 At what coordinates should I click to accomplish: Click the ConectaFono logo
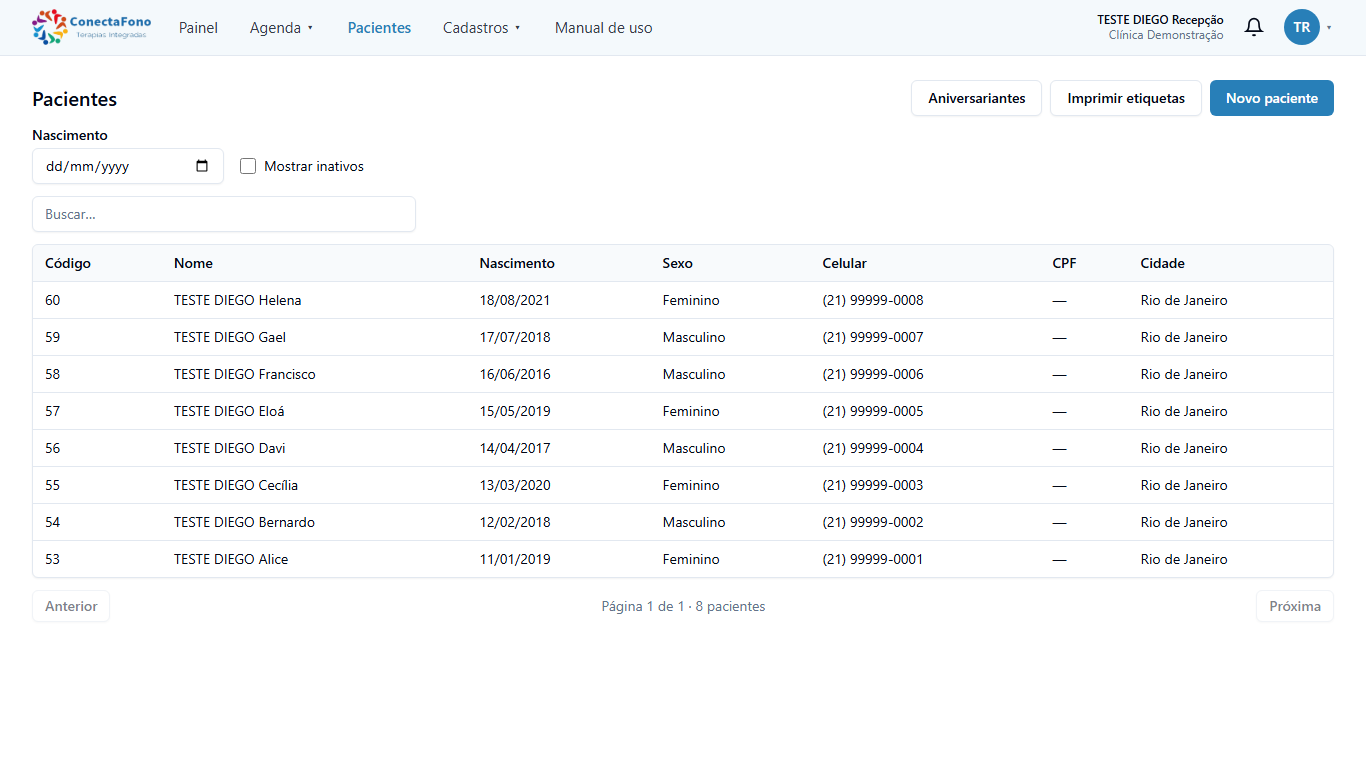(92, 27)
